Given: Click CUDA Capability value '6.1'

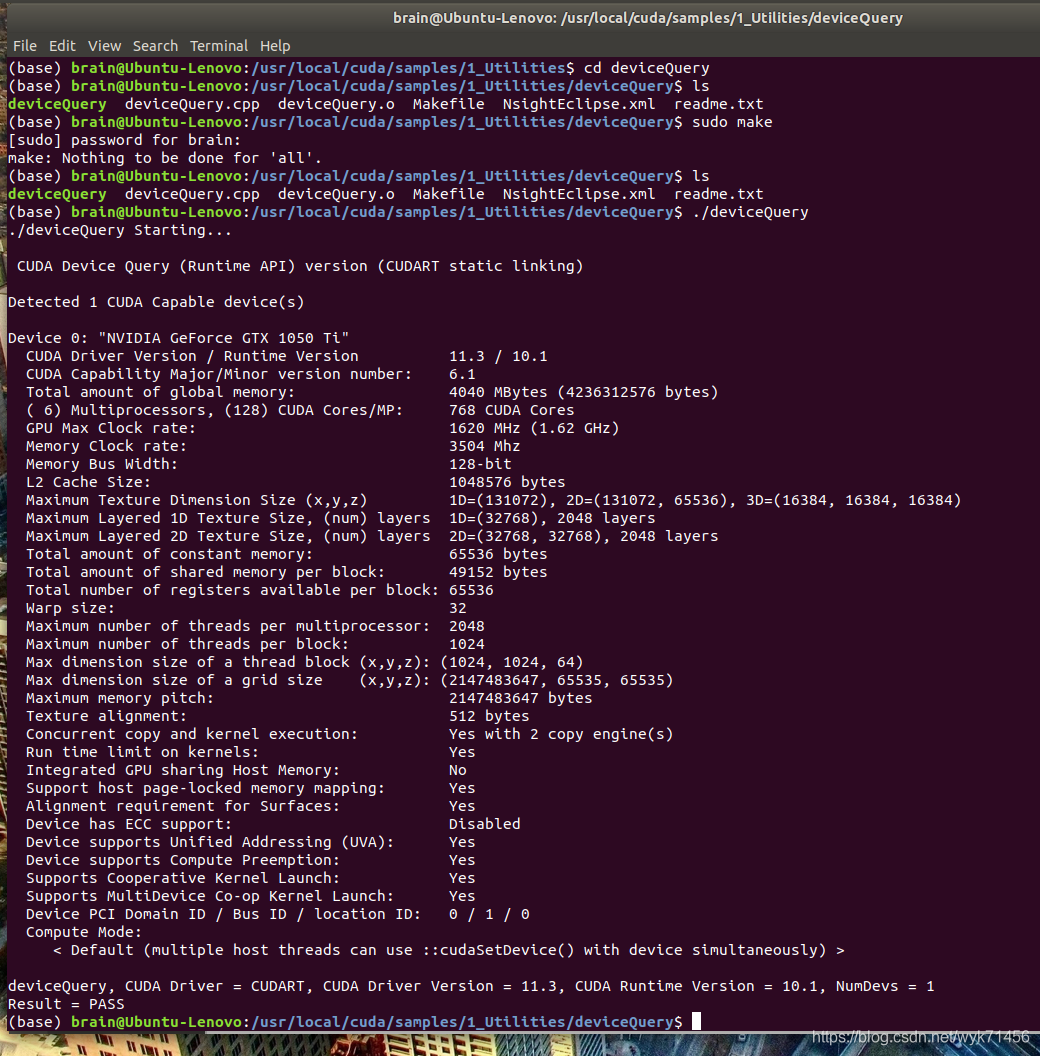Looking at the screenshot, I should pos(462,374).
